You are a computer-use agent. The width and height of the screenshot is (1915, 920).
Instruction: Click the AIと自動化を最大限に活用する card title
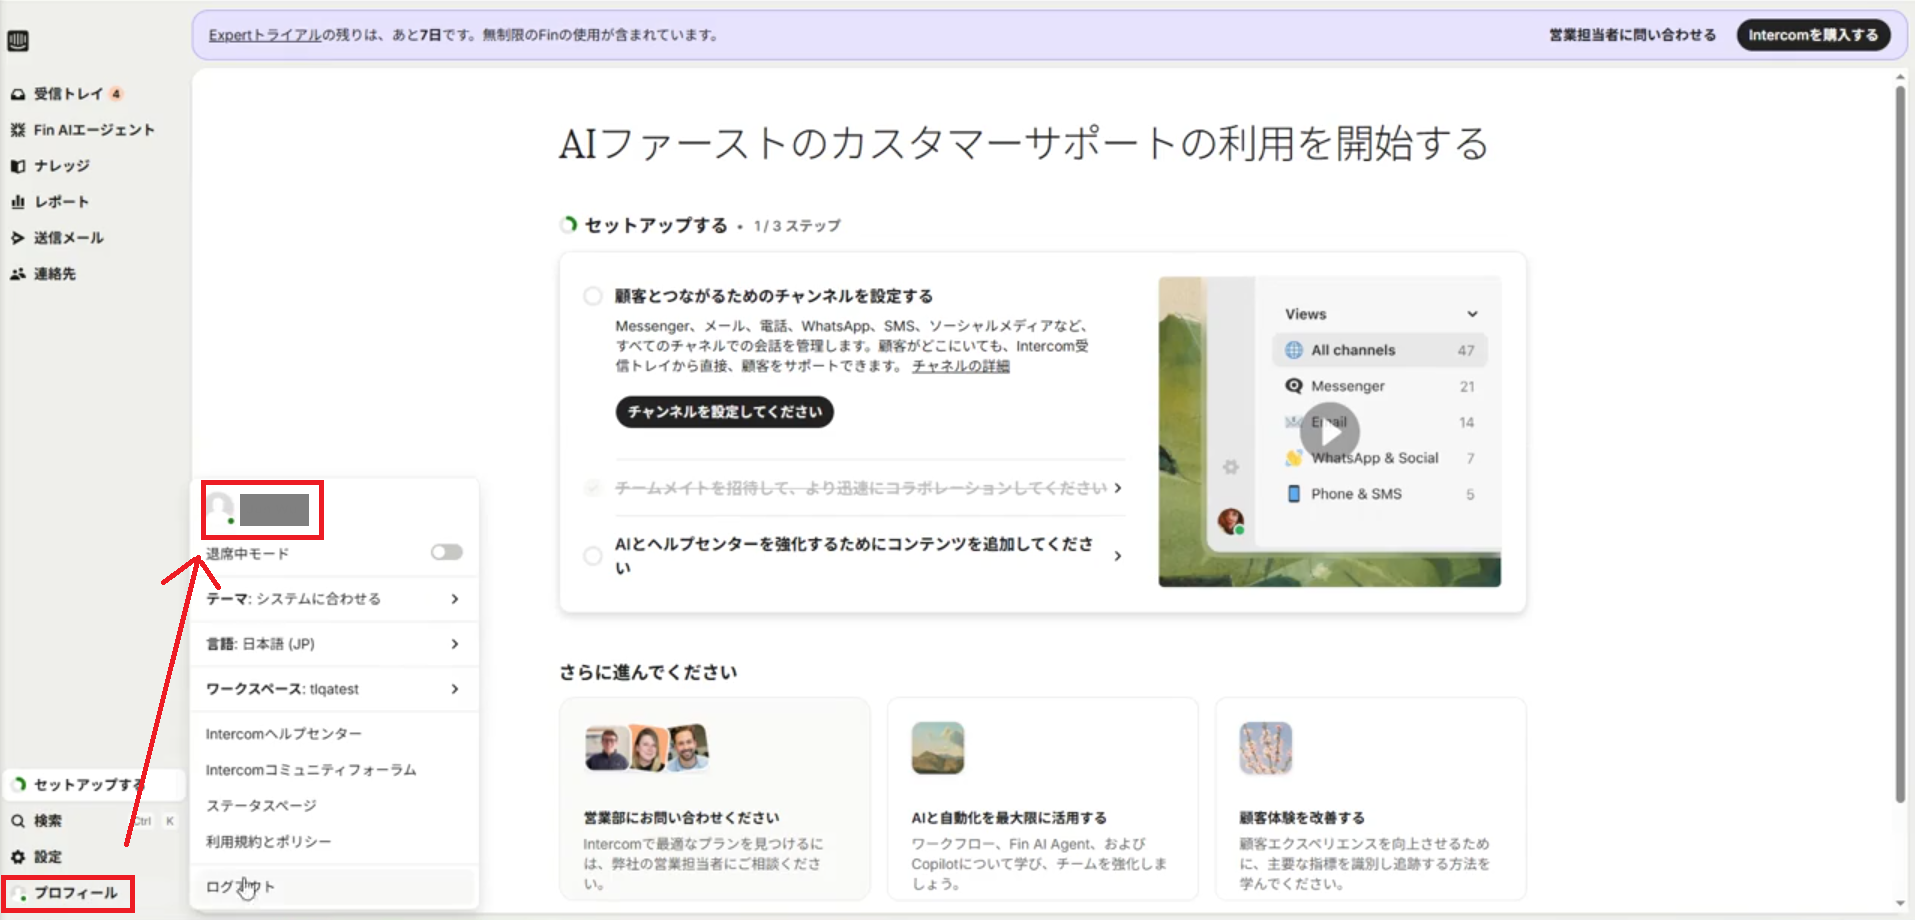1009,818
